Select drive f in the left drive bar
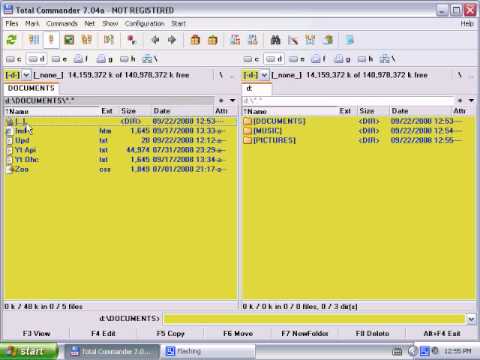Viewport: 480px width, 360px height. [81, 59]
